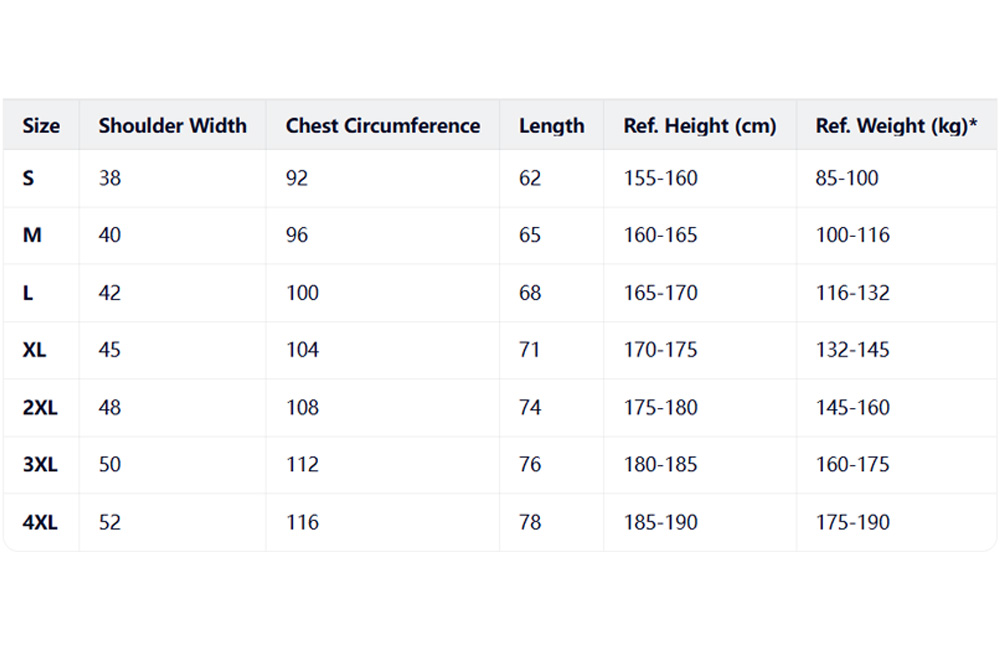Select shoulder width value 45

coord(110,351)
